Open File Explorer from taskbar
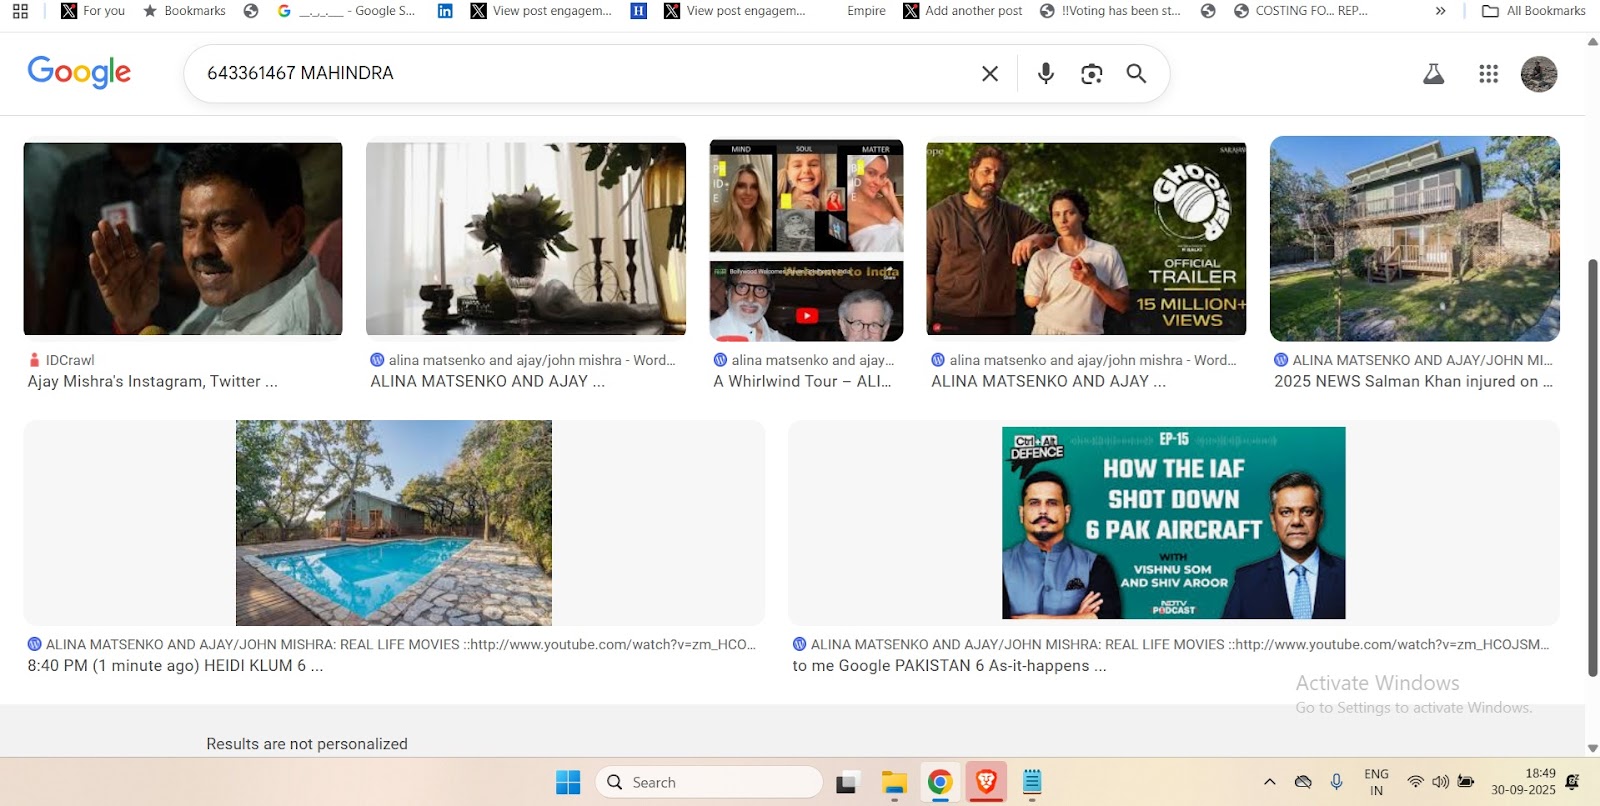The image size is (1600, 806). (893, 782)
